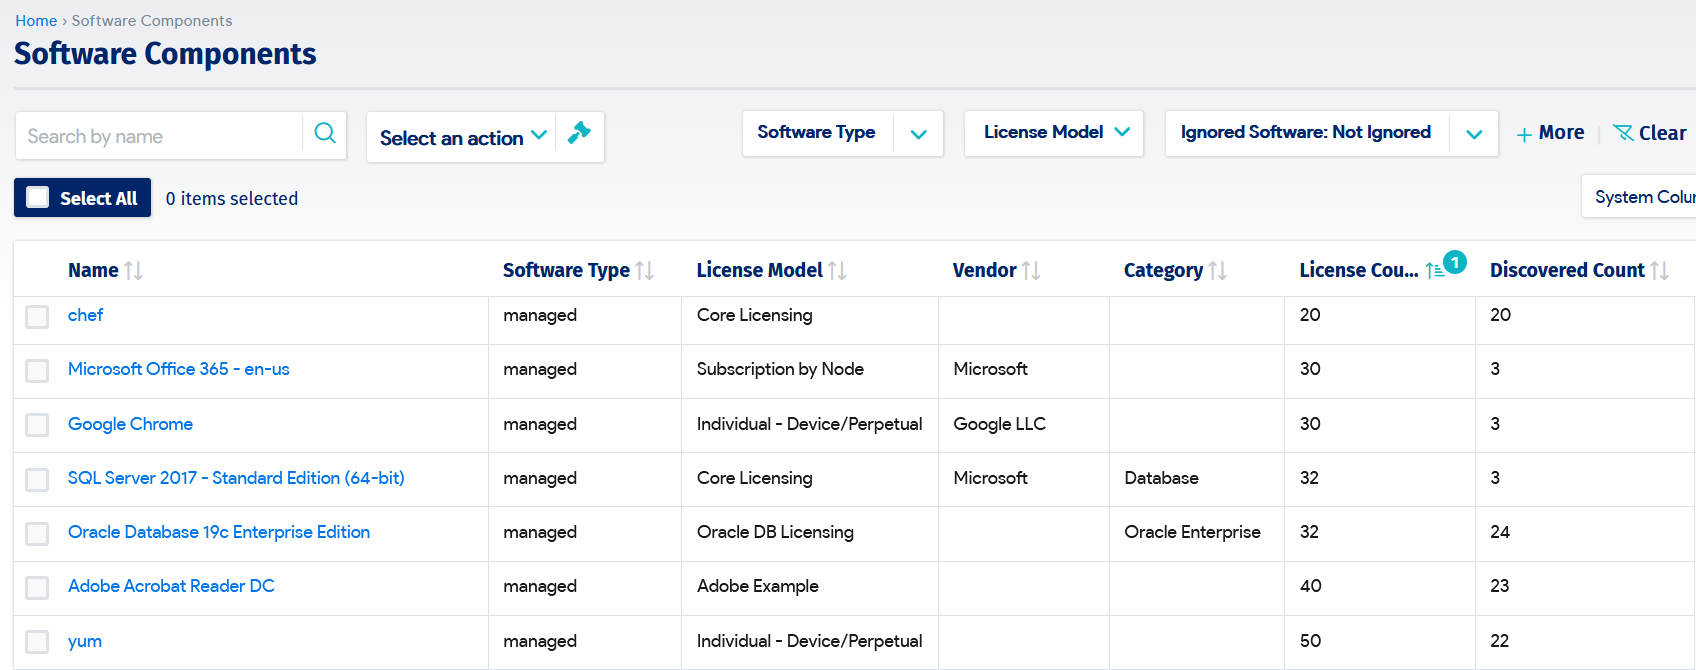Click the gavel apply-action icon
Viewport: 1696px width, 670px height.
(579, 132)
